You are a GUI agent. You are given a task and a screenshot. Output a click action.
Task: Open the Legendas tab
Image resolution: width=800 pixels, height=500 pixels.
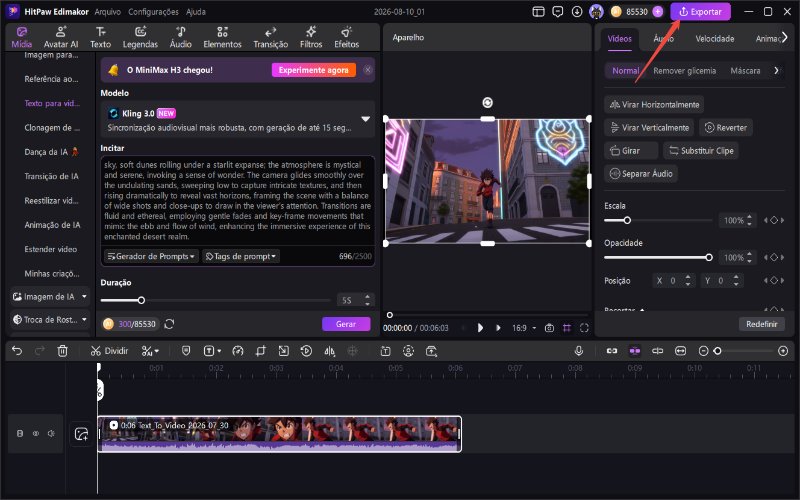pyautogui.click(x=140, y=37)
